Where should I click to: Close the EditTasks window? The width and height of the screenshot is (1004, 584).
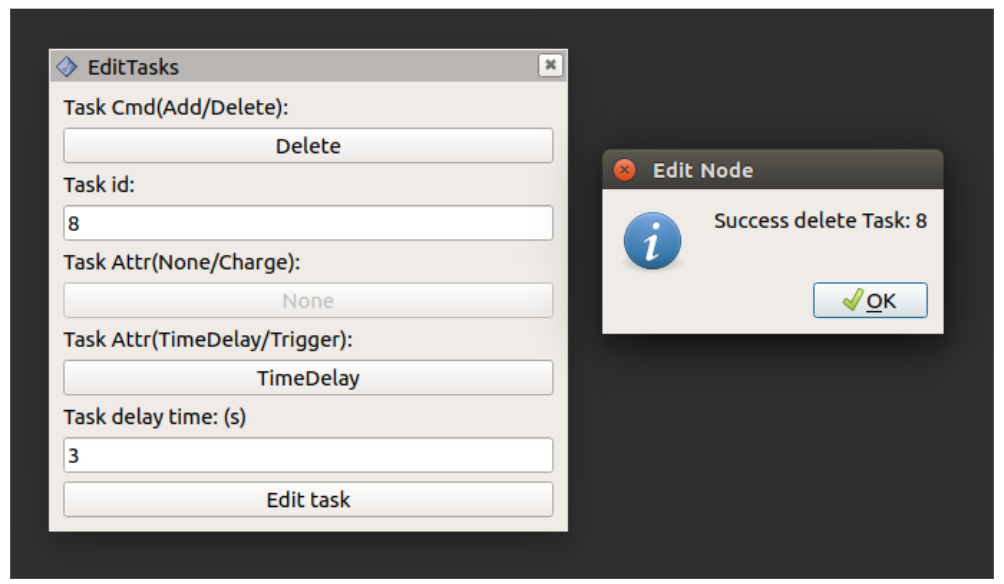pos(549,66)
